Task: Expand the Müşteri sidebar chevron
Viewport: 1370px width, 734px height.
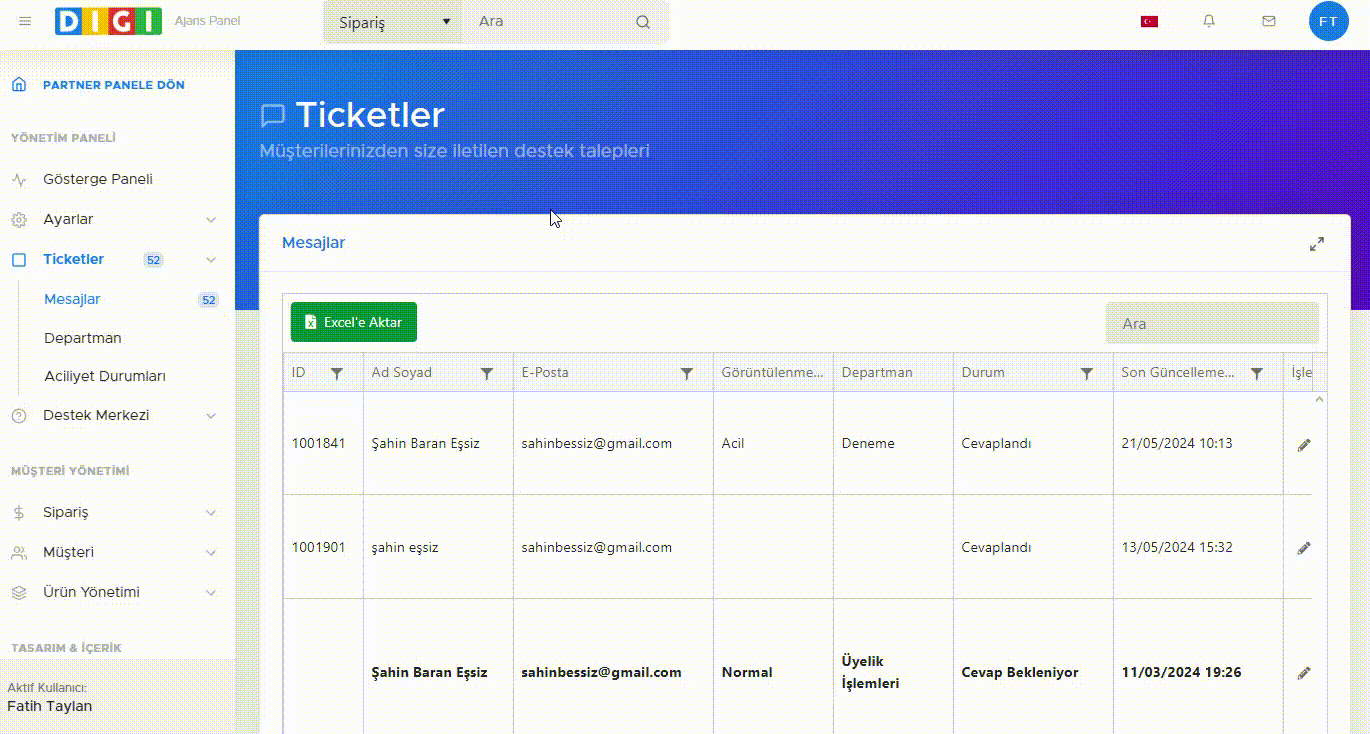Action: click(211, 553)
